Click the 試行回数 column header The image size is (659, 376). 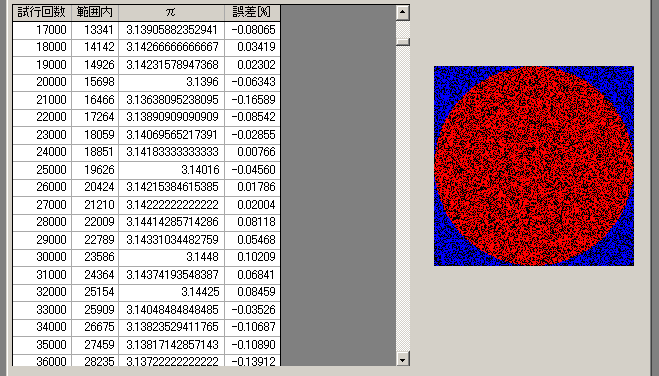coord(42,13)
